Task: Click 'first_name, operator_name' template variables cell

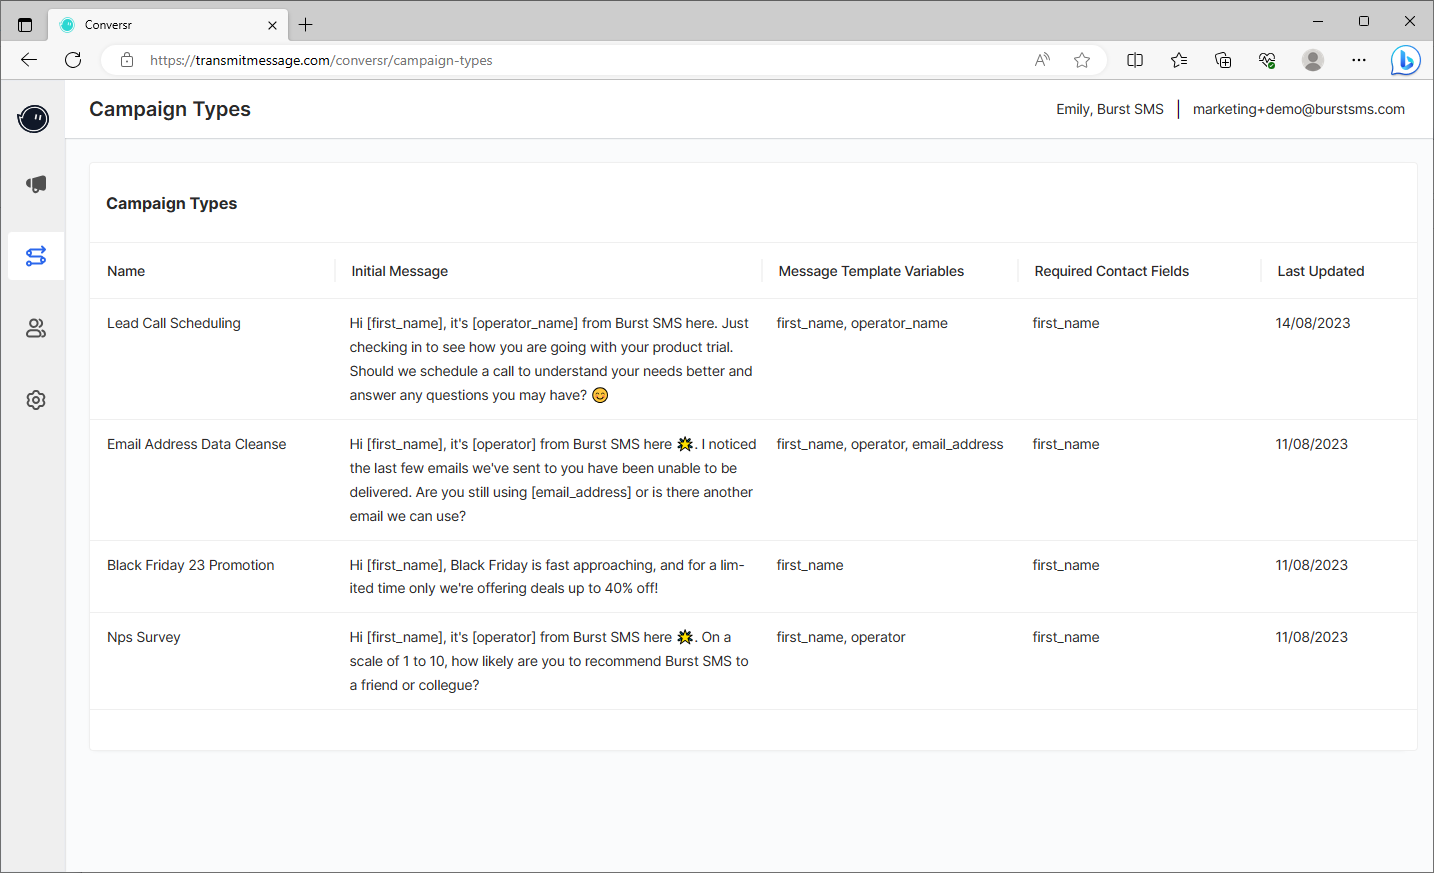Action: [862, 323]
